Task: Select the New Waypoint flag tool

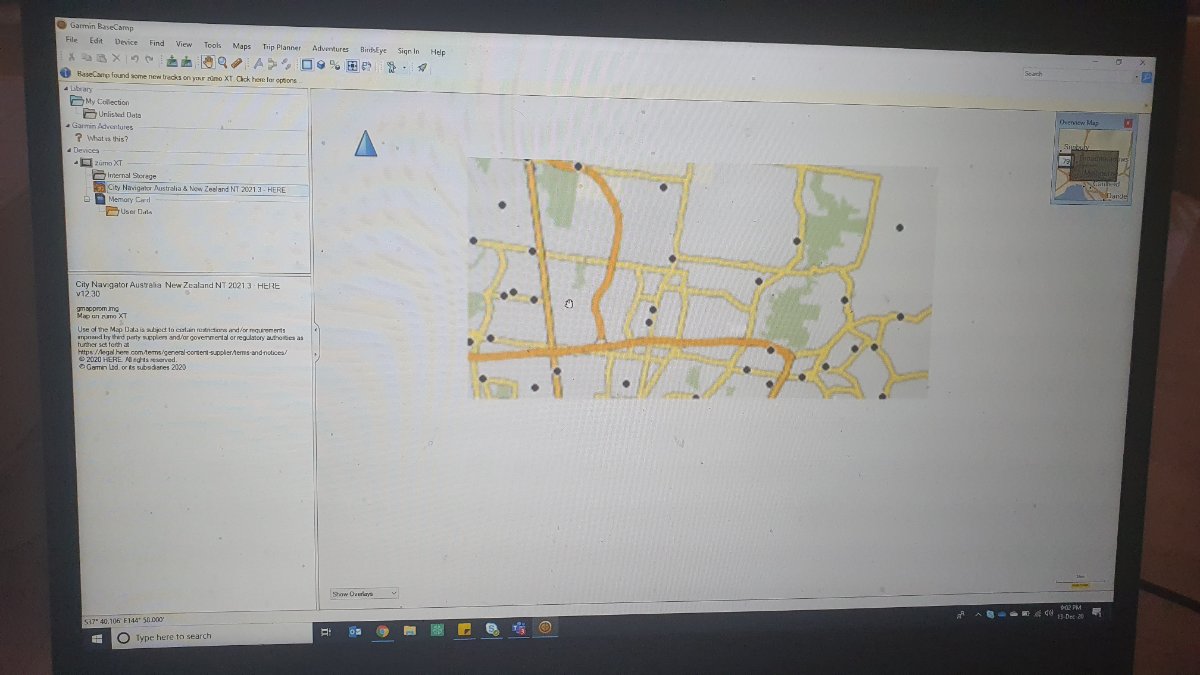Action: point(259,63)
